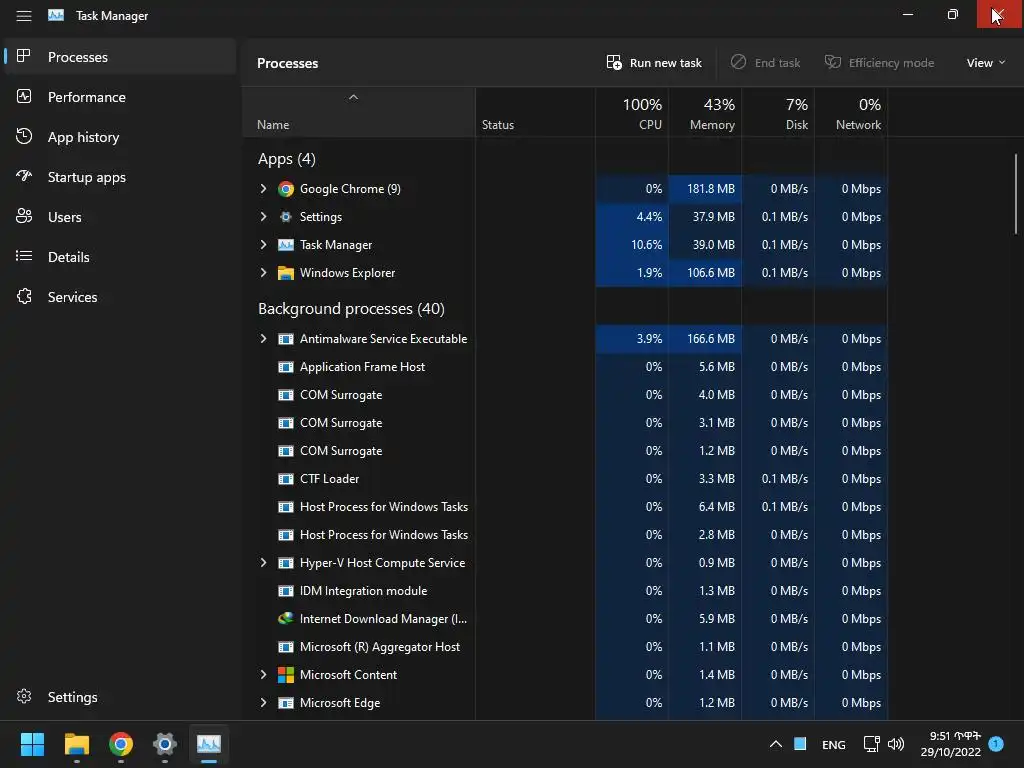Click the network icon in system tray

[x=871, y=744]
